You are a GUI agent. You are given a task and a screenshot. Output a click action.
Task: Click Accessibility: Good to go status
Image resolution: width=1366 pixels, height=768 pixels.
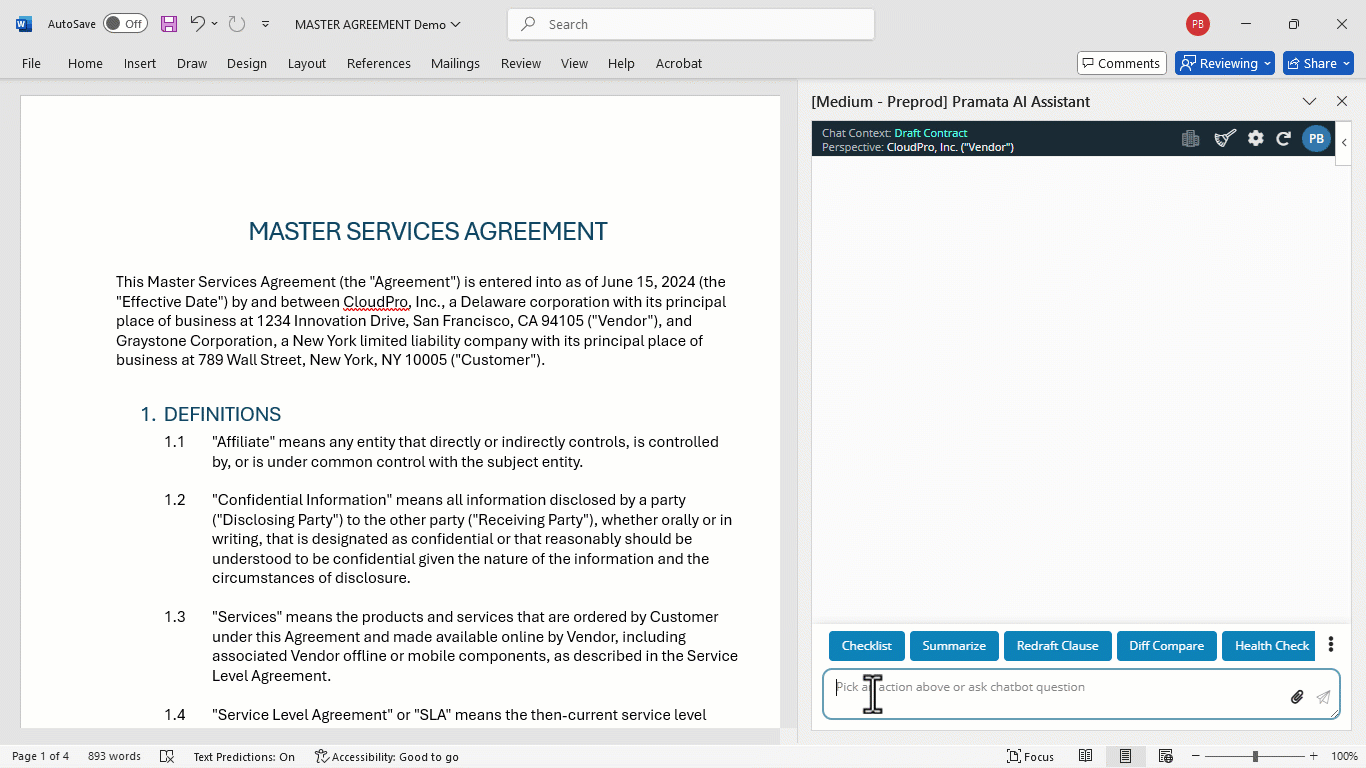point(386,756)
